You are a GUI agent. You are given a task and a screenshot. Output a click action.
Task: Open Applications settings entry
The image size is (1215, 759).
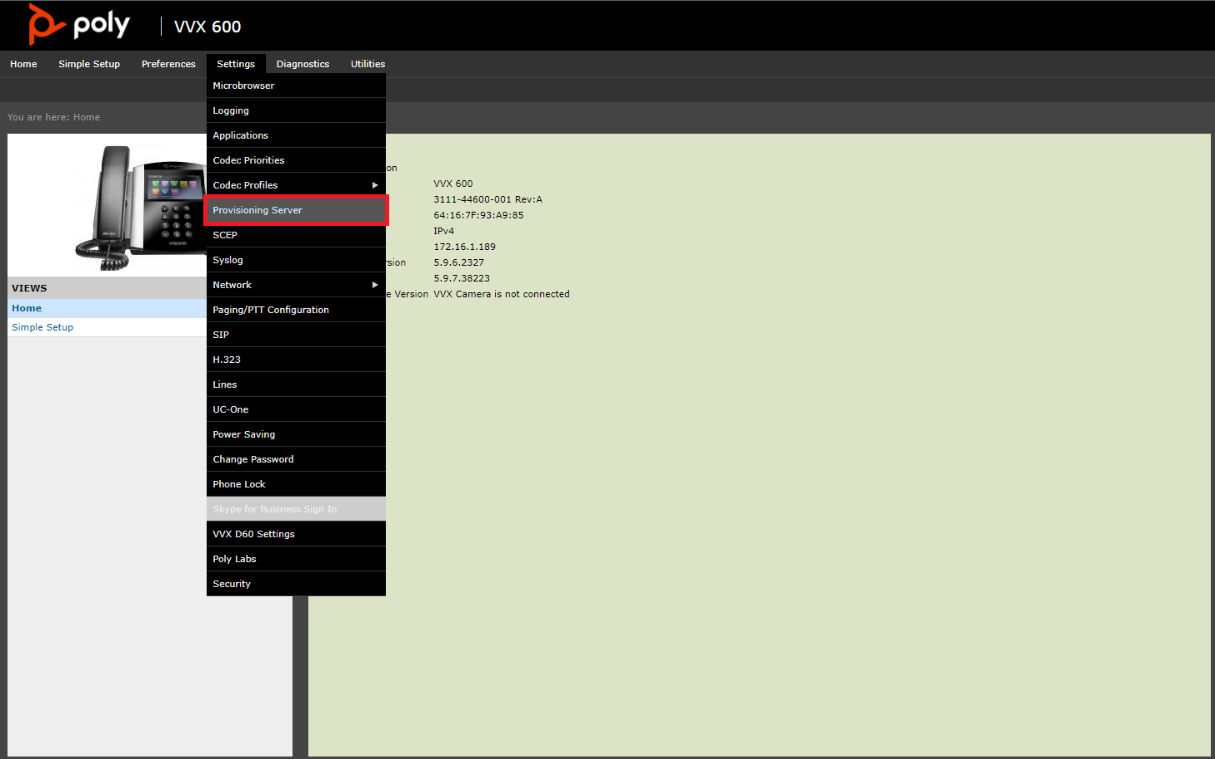pyautogui.click(x=296, y=136)
